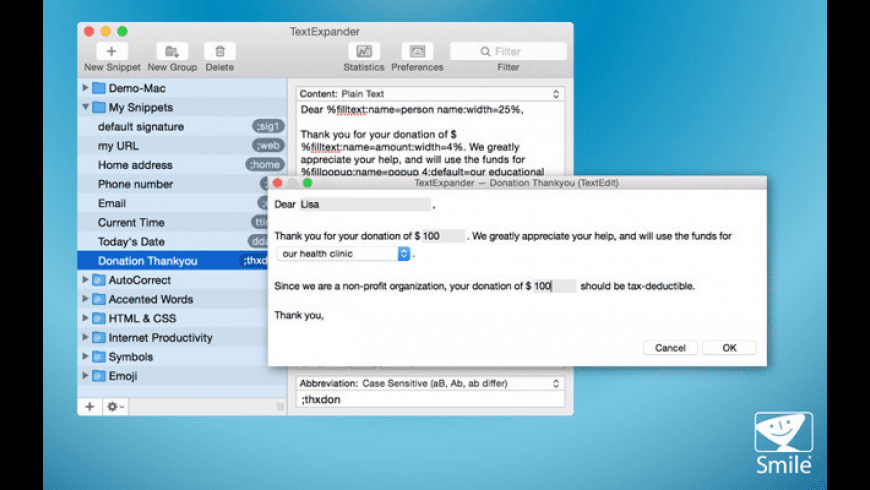
Task: Click Cancel in the fill-in dialog
Action: 670,348
